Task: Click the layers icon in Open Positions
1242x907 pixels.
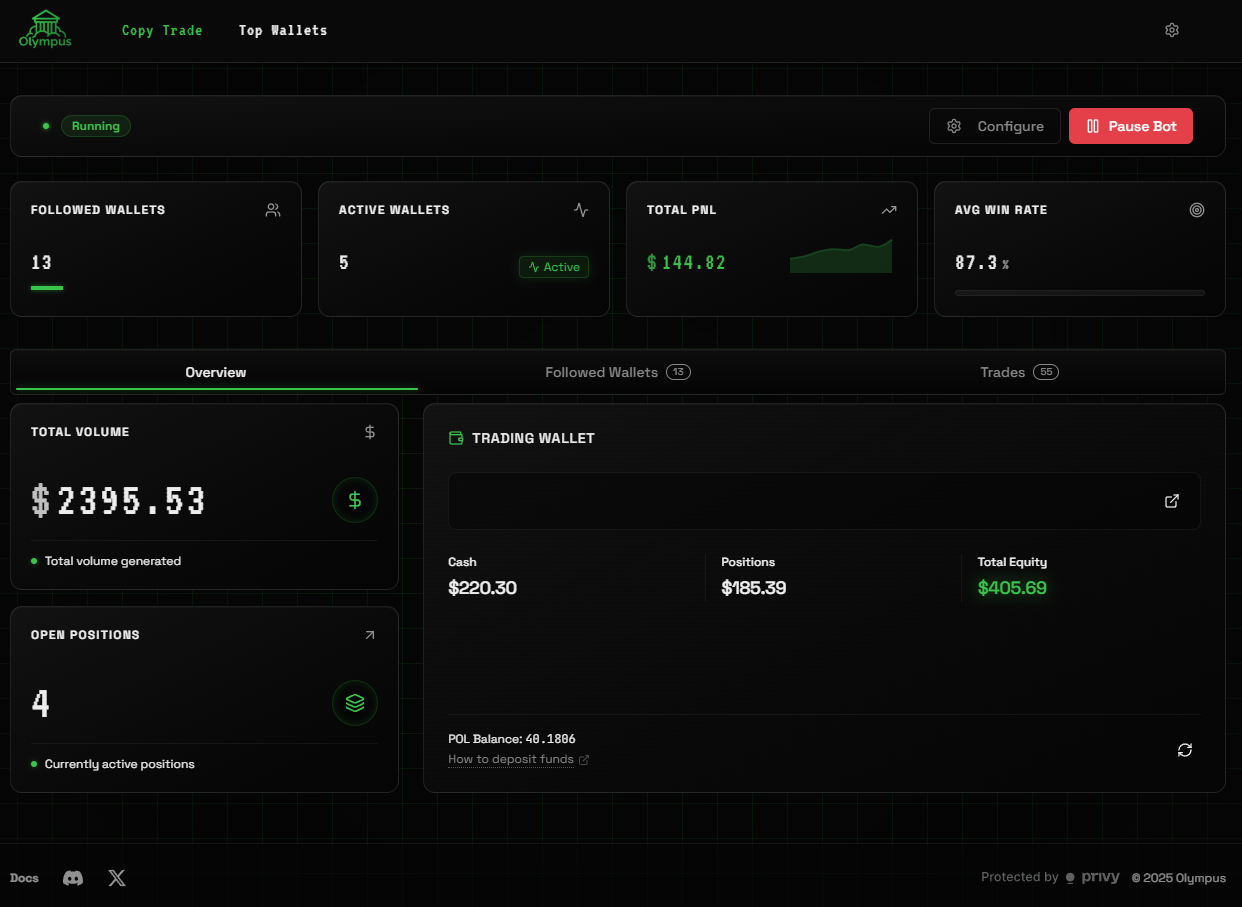Action: [355, 703]
